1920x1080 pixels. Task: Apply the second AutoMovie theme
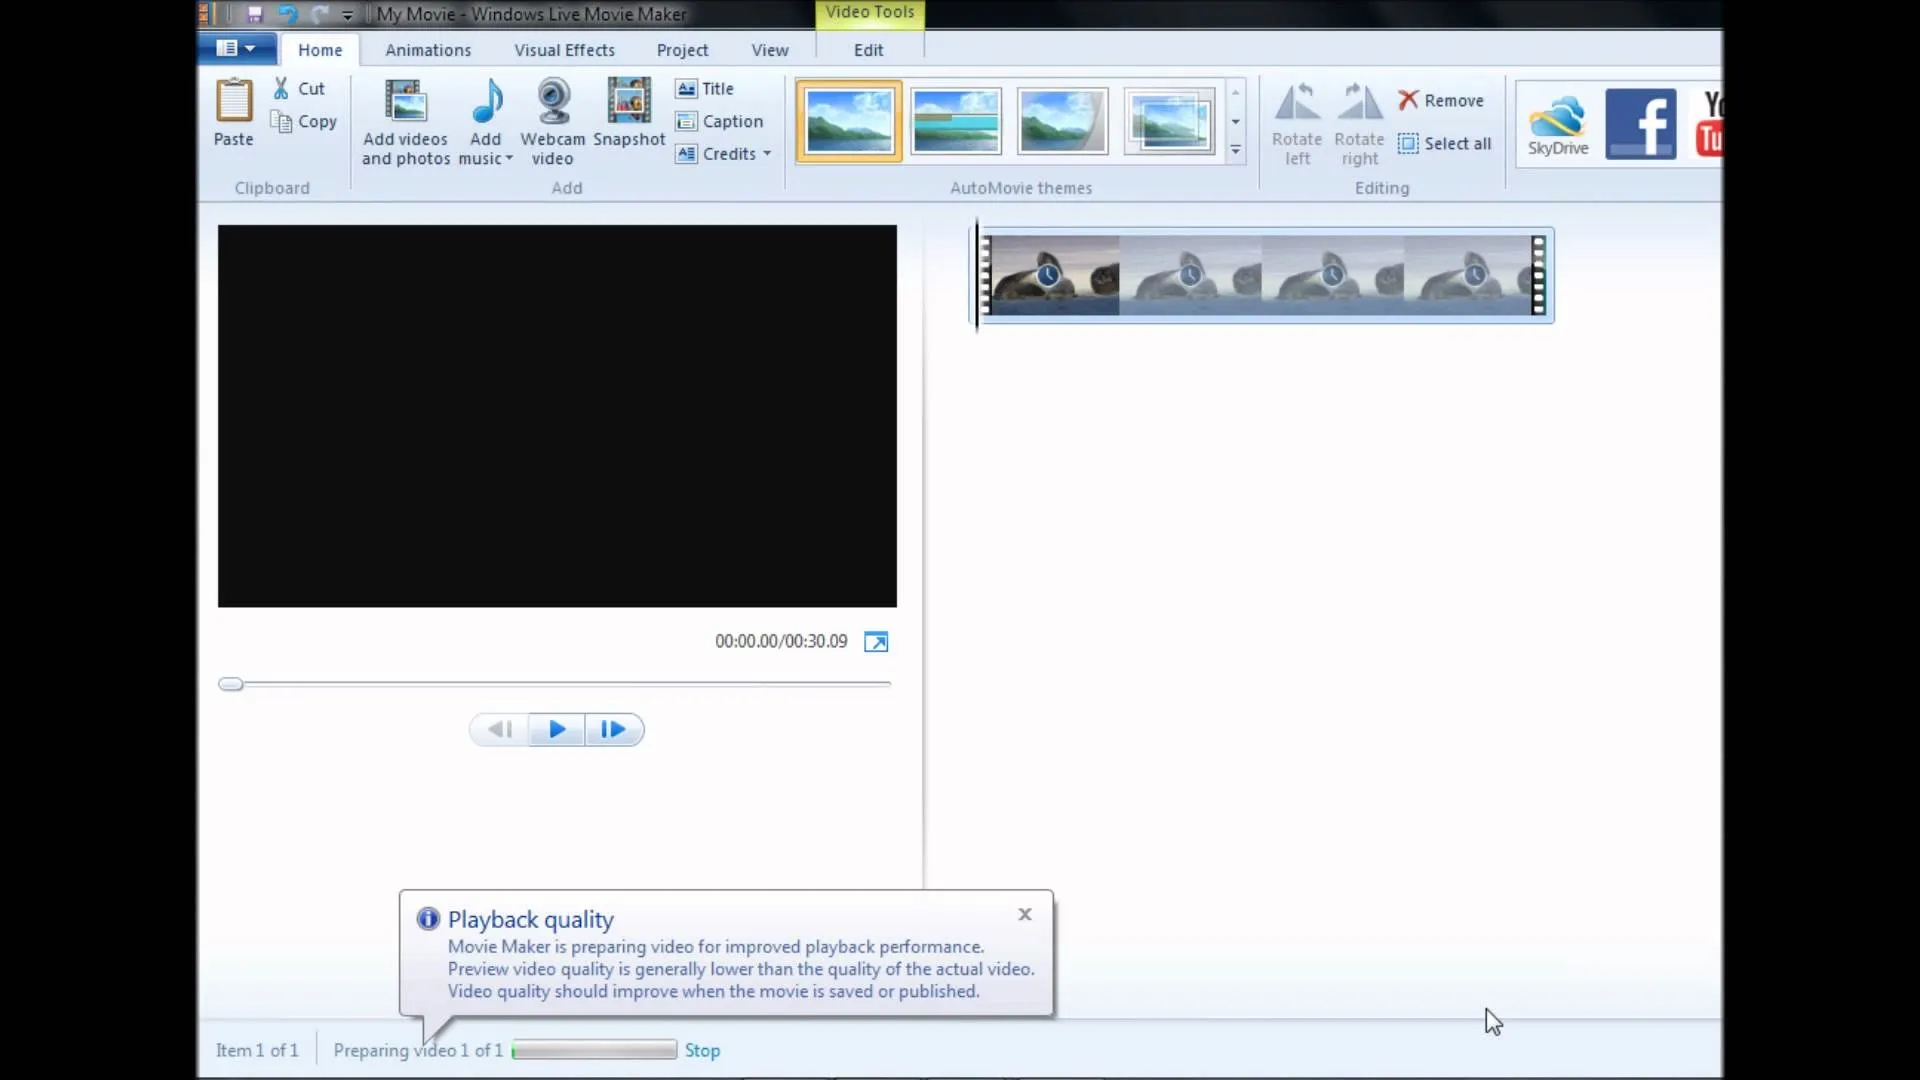tap(956, 121)
